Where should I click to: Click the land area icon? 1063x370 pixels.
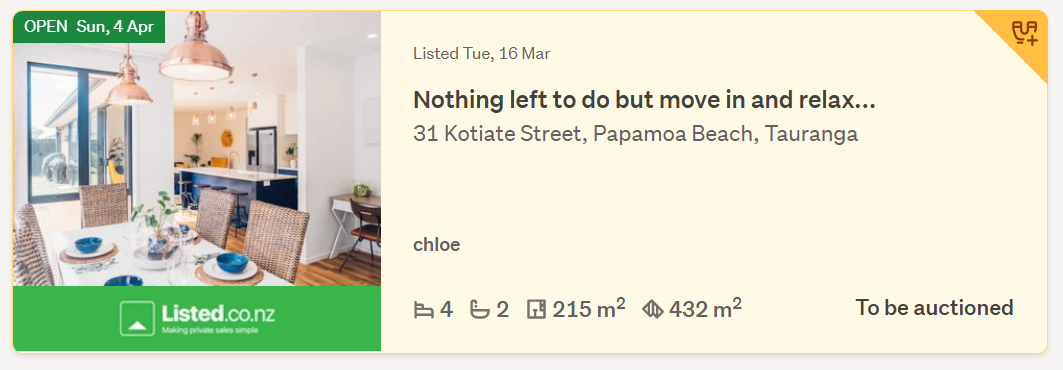pyautogui.click(x=652, y=310)
